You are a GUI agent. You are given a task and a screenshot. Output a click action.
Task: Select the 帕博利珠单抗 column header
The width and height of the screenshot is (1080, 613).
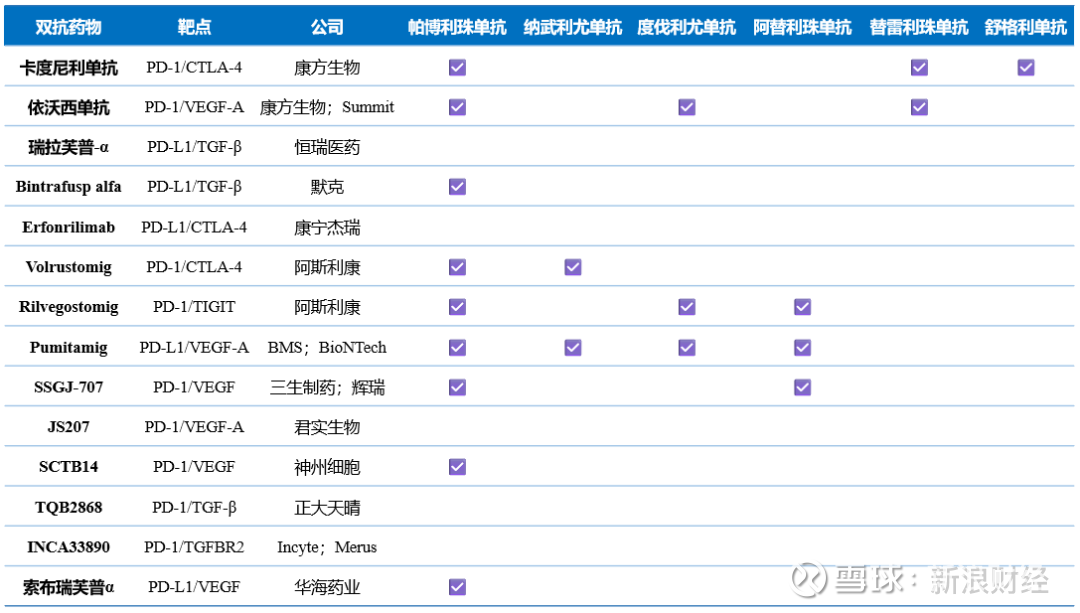457,27
